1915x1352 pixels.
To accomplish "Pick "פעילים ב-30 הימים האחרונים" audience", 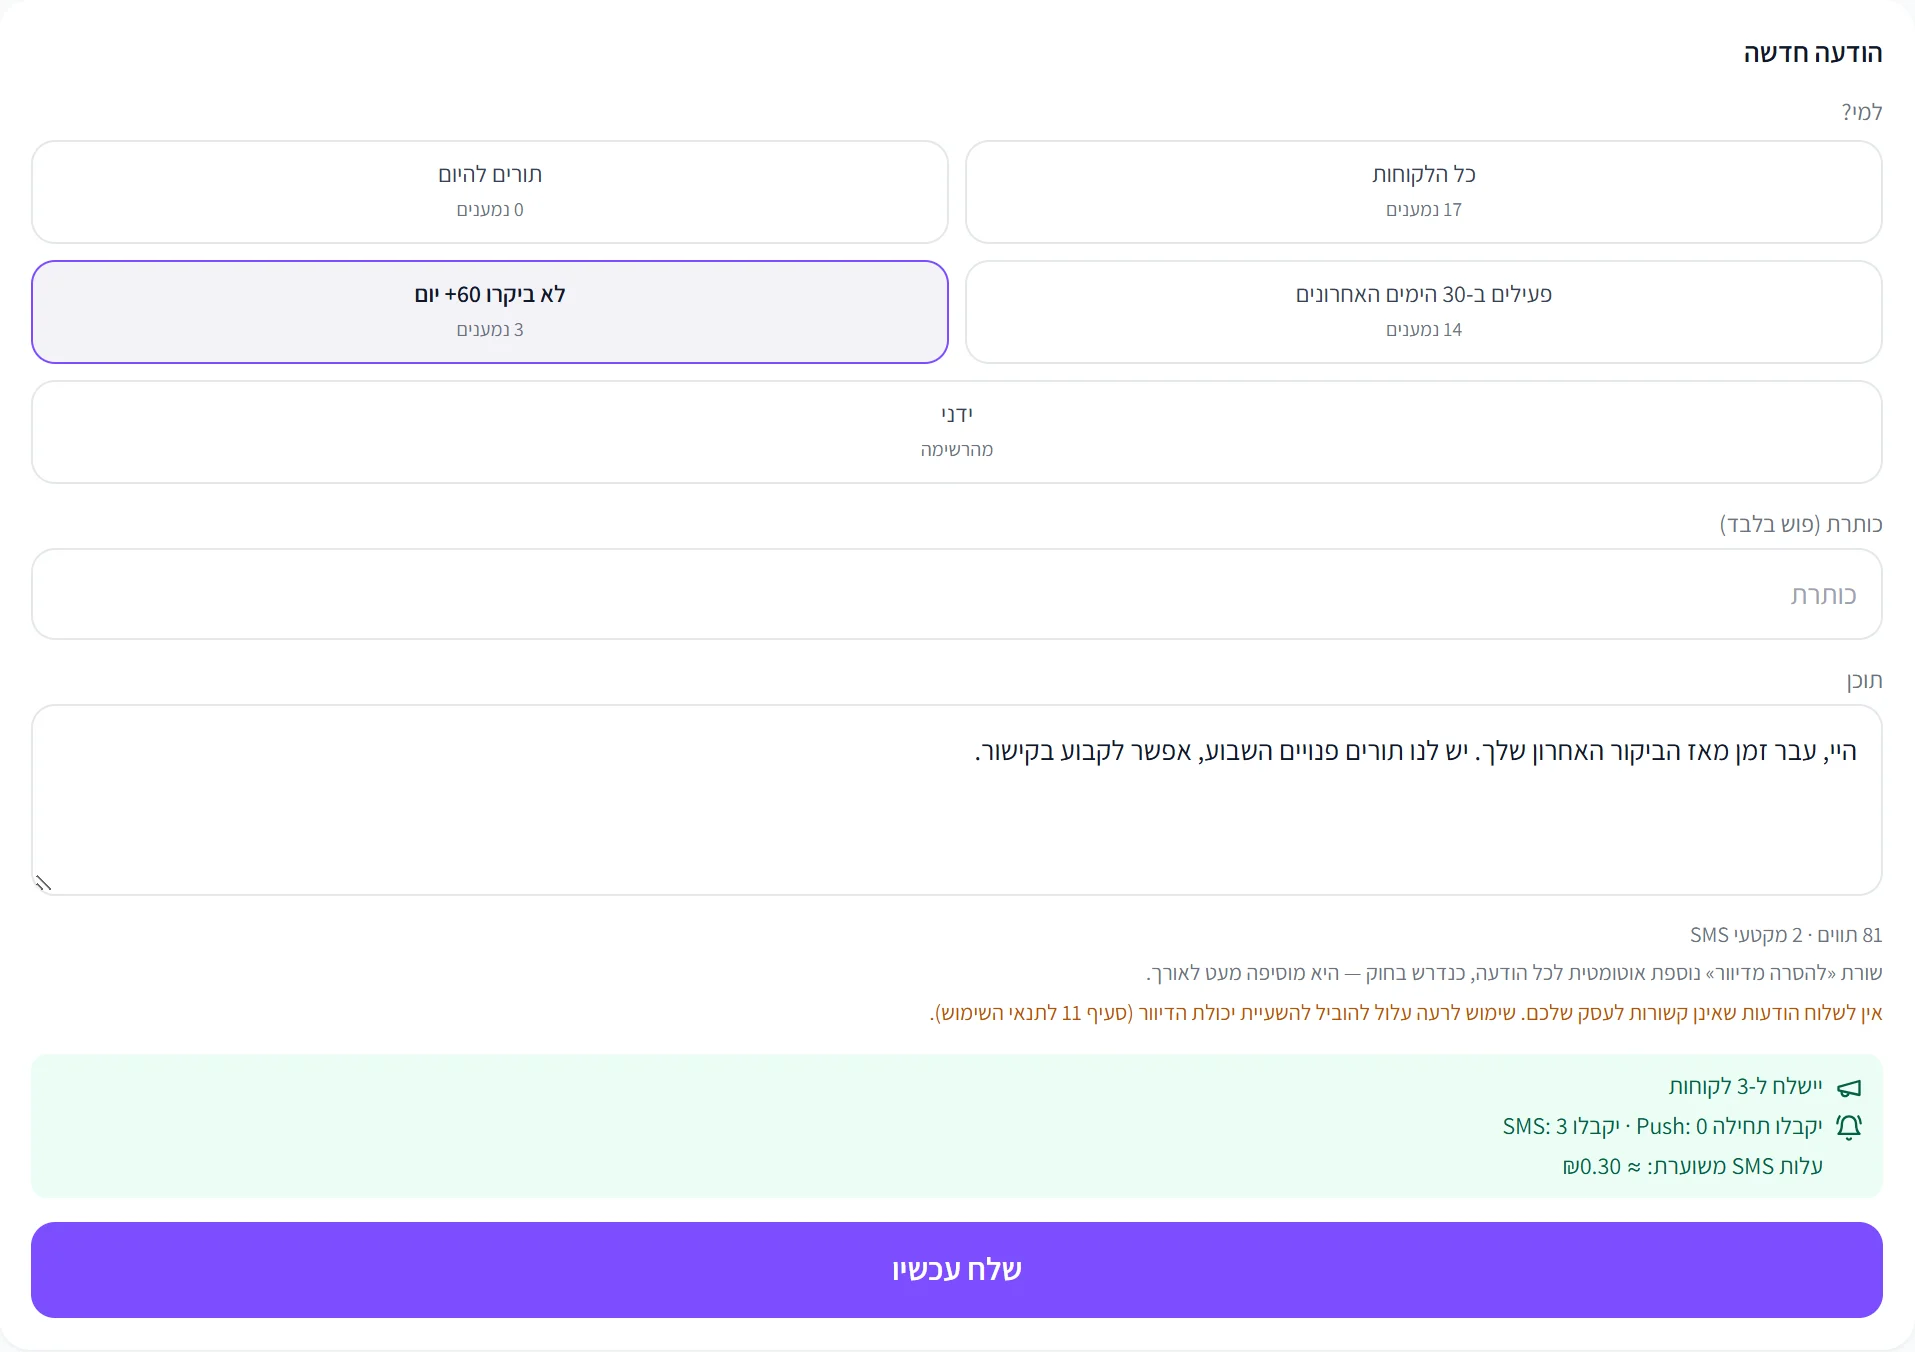I will click(x=1423, y=312).
